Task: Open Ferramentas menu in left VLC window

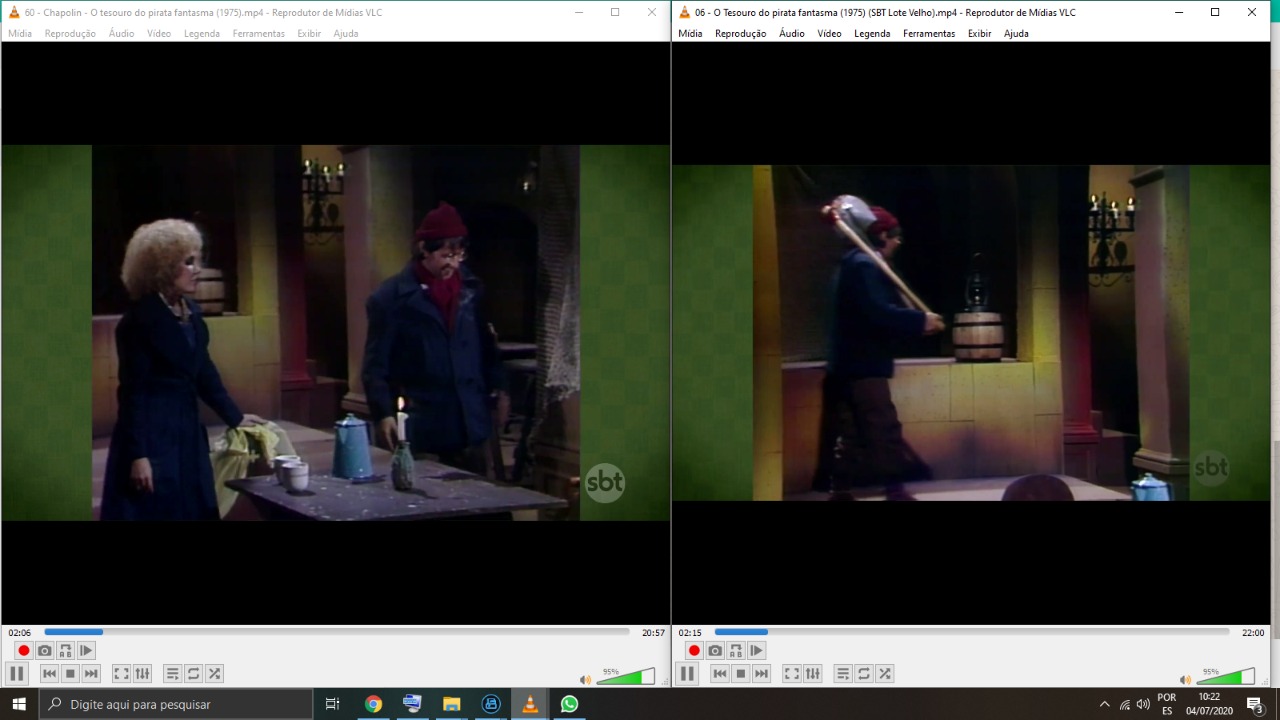Action: click(x=259, y=33)
